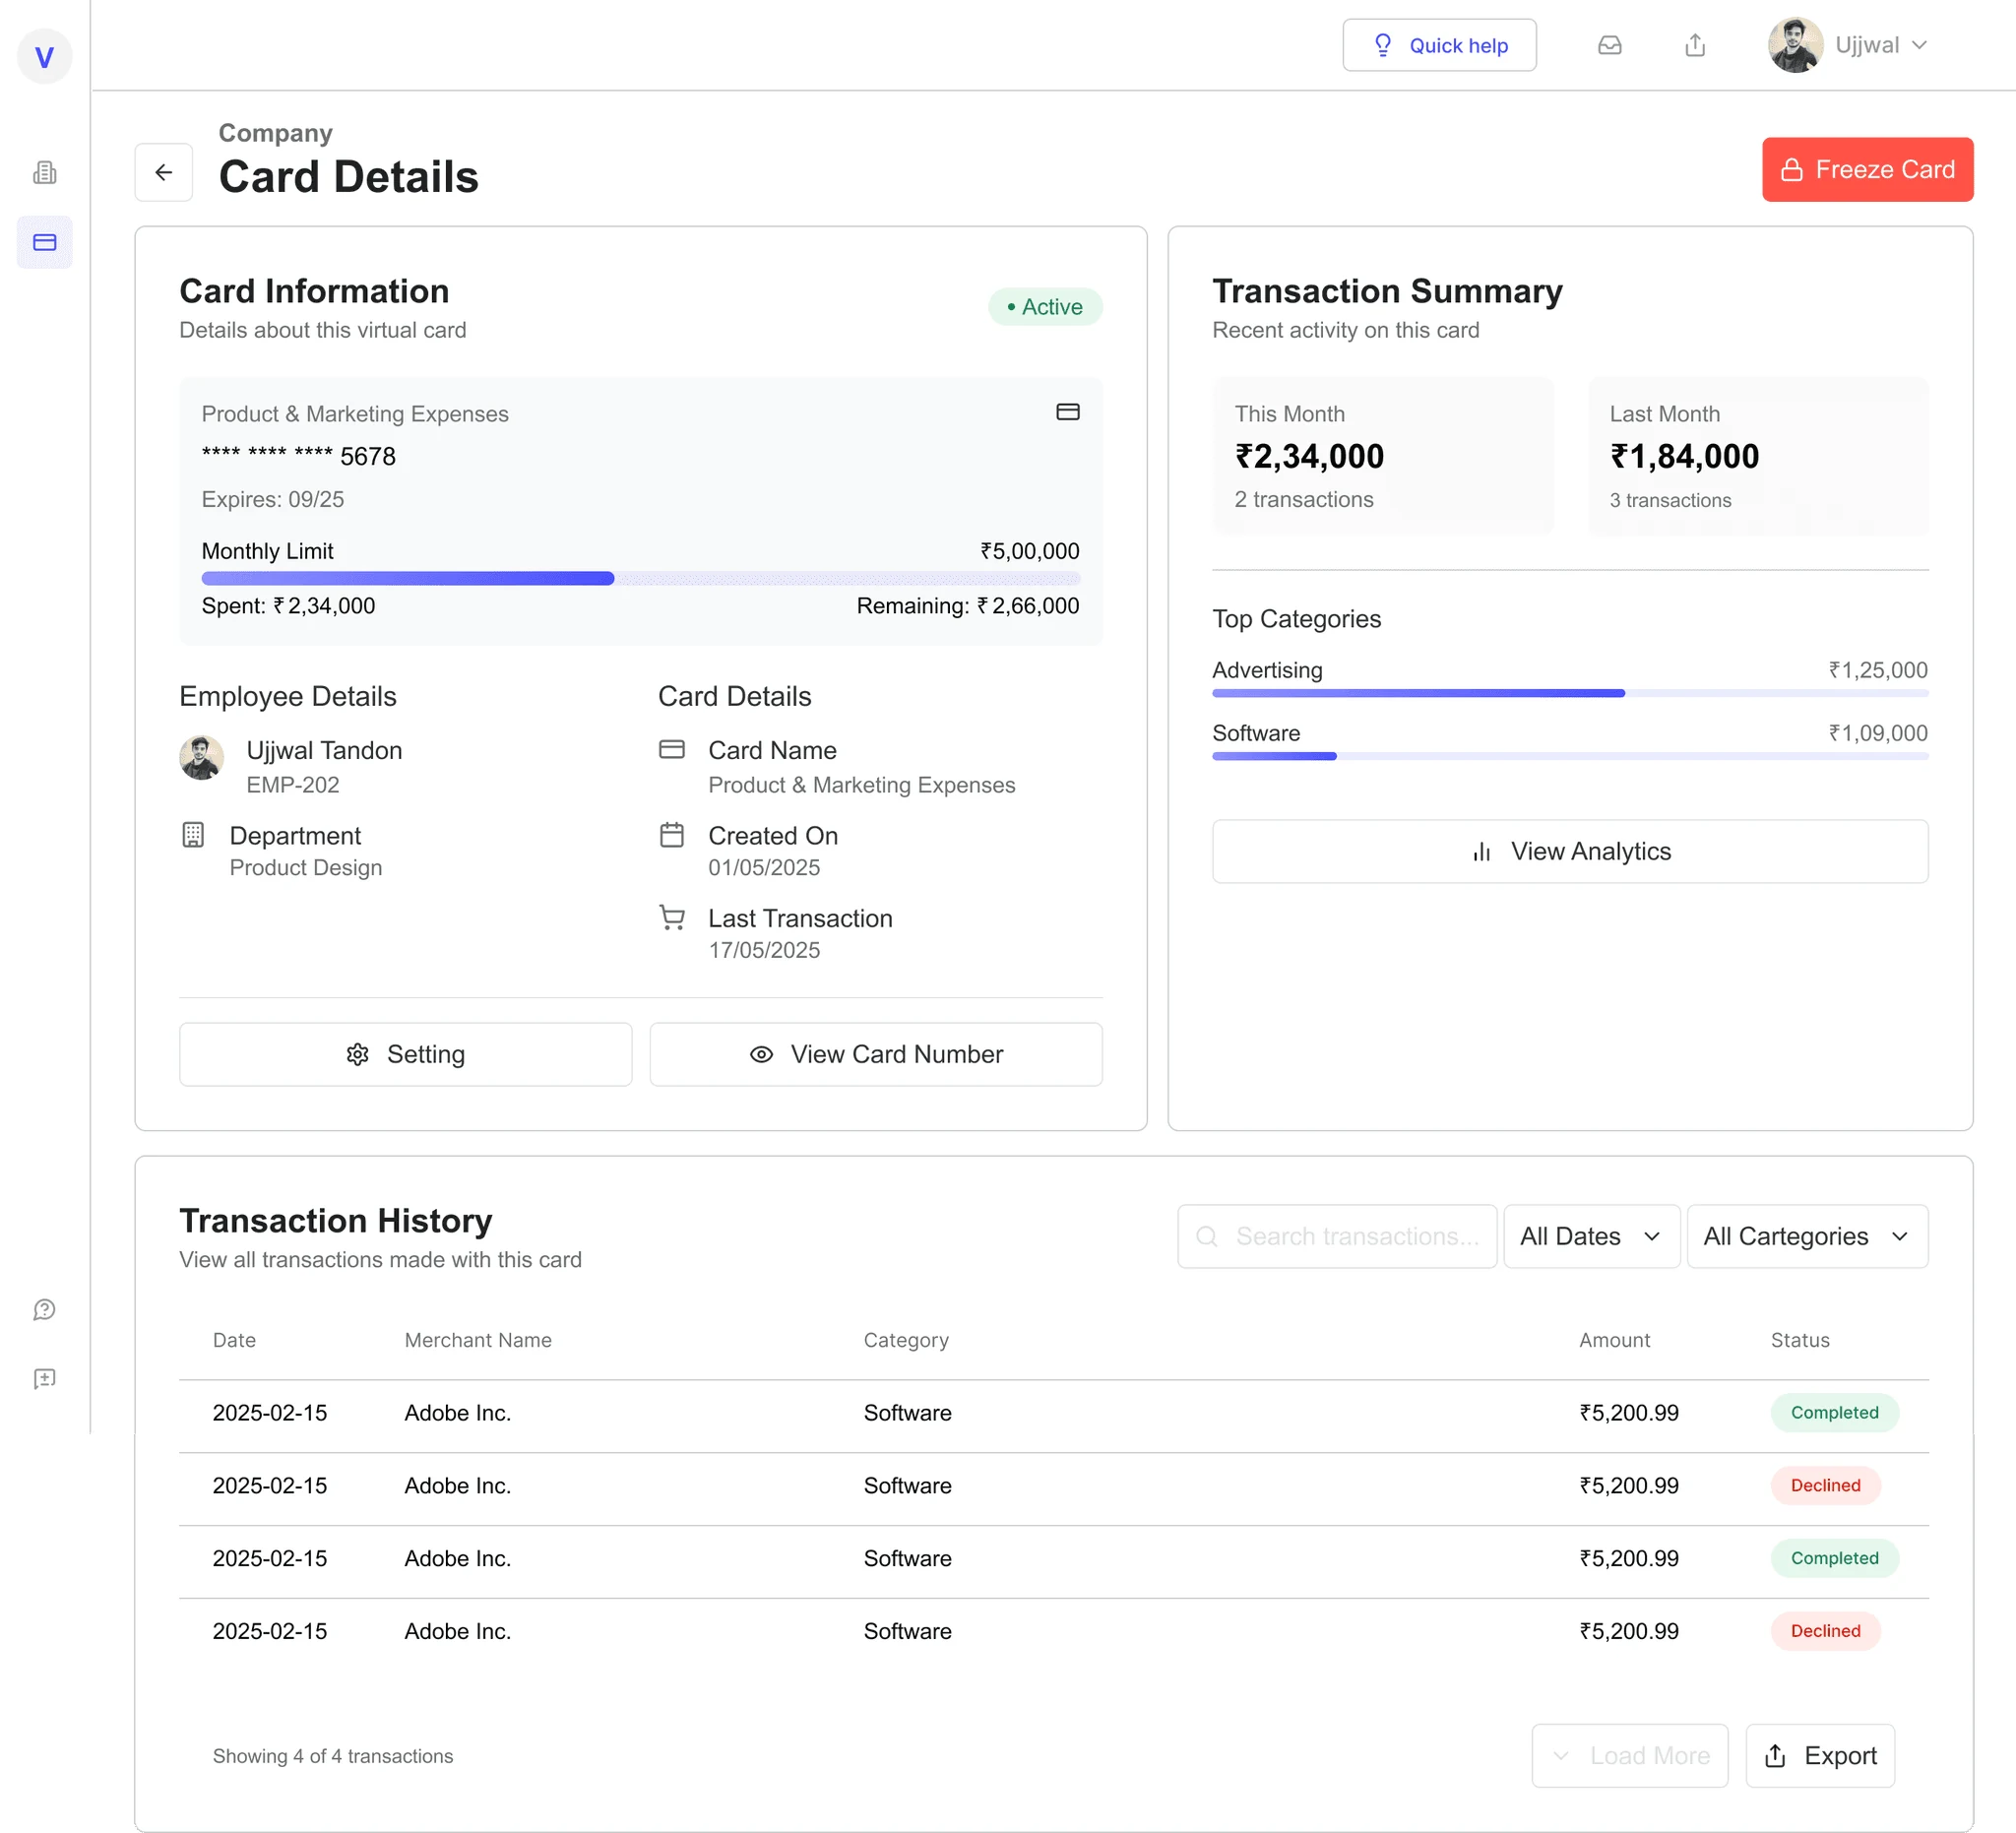Freeze the card

click(1867, 170)
